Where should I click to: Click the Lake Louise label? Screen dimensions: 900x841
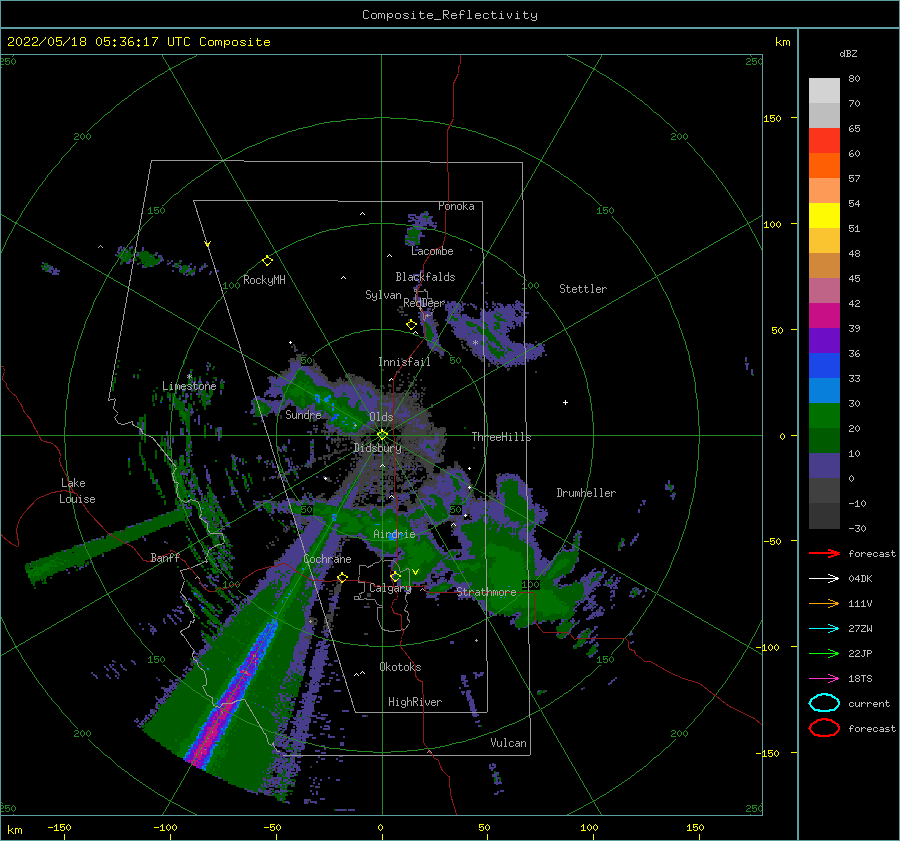(x=77, y=491)
